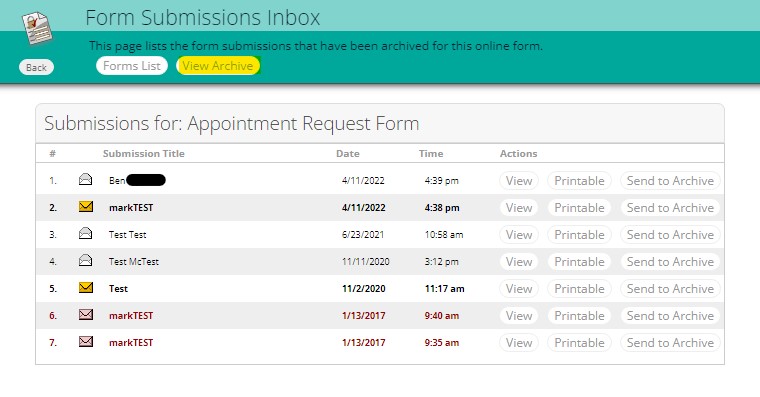760x397 pixels.
Task: Click opened envelope icon beside Test McTest
Action: click(85, 261)
